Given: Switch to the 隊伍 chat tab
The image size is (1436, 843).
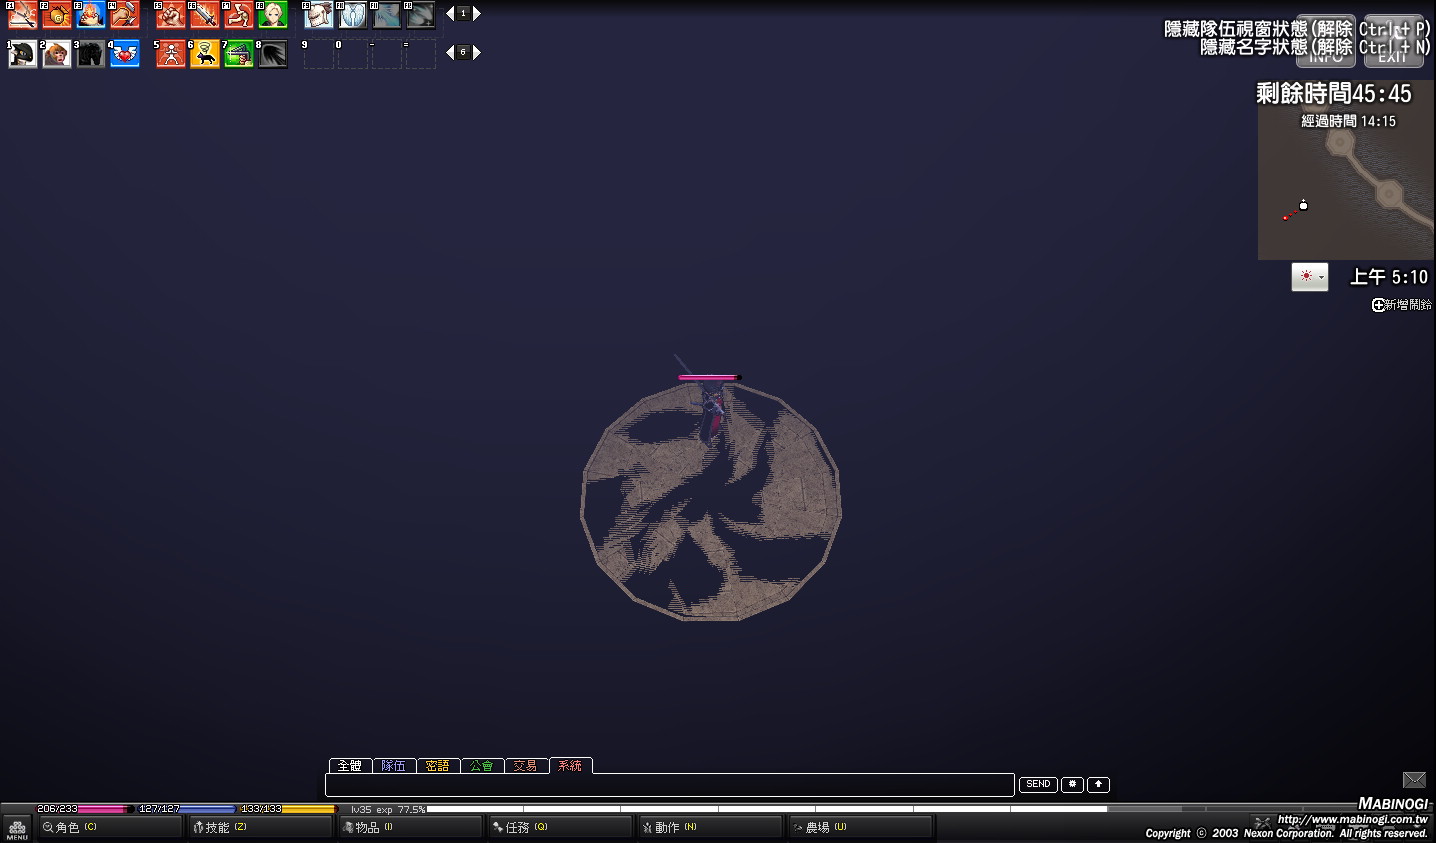Looking at the screenshot, I should click(x=394, y=766).
